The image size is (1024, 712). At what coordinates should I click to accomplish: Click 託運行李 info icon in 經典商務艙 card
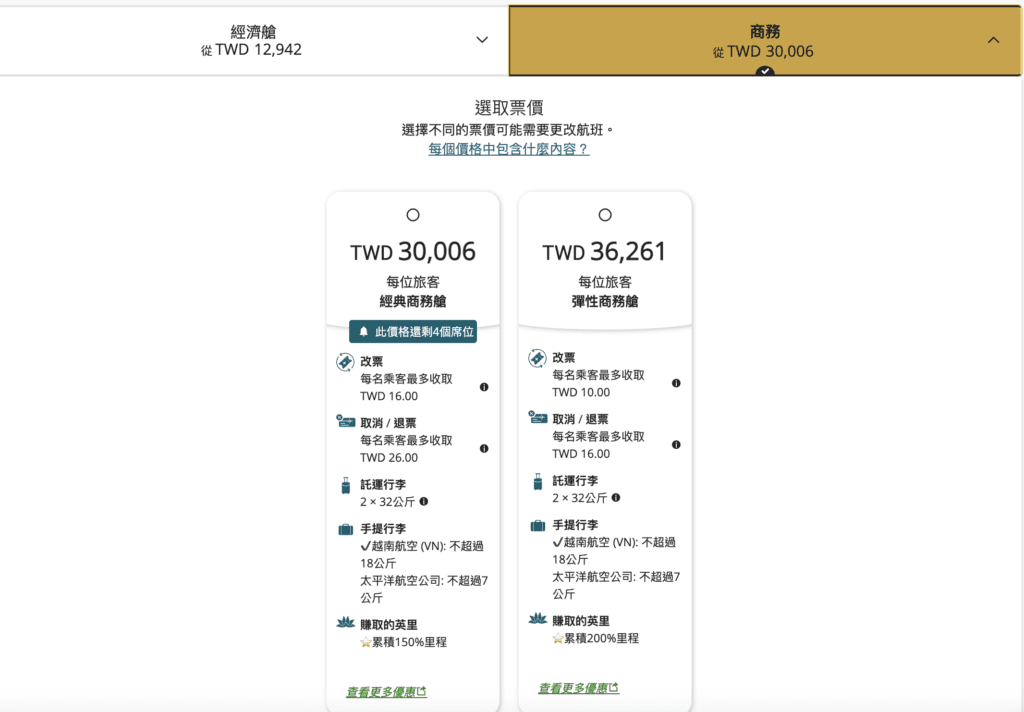(424, 501)
